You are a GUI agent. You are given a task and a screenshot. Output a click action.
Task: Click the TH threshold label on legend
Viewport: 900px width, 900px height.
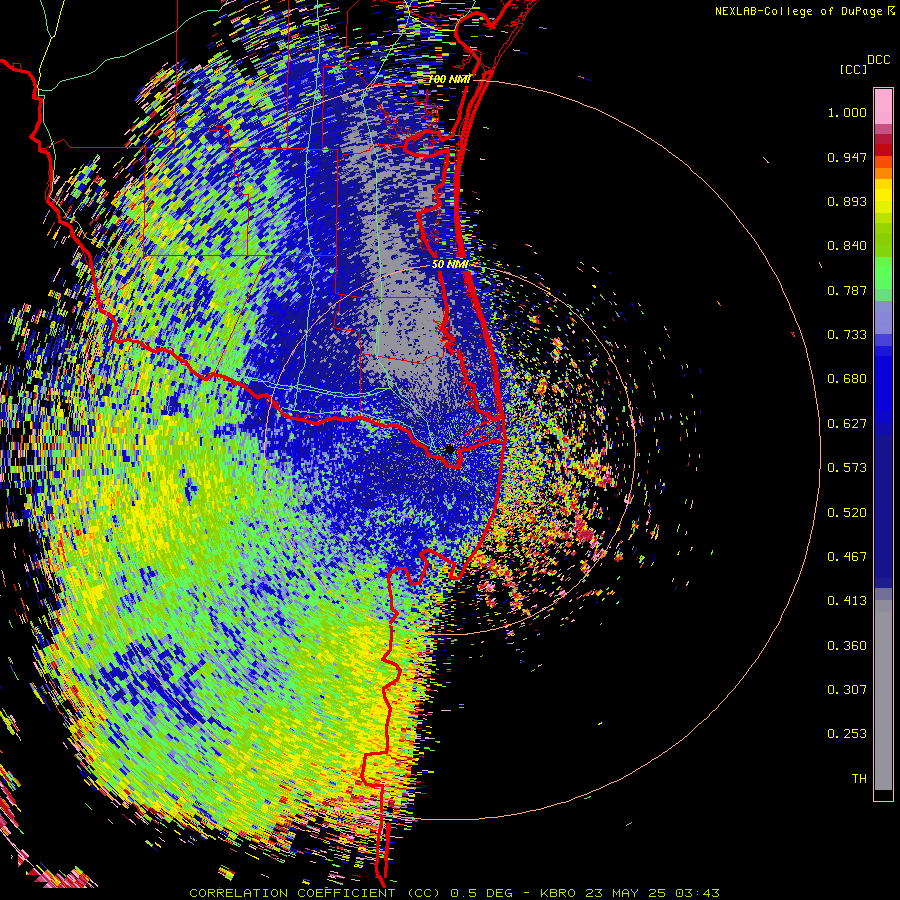[859, 779]
